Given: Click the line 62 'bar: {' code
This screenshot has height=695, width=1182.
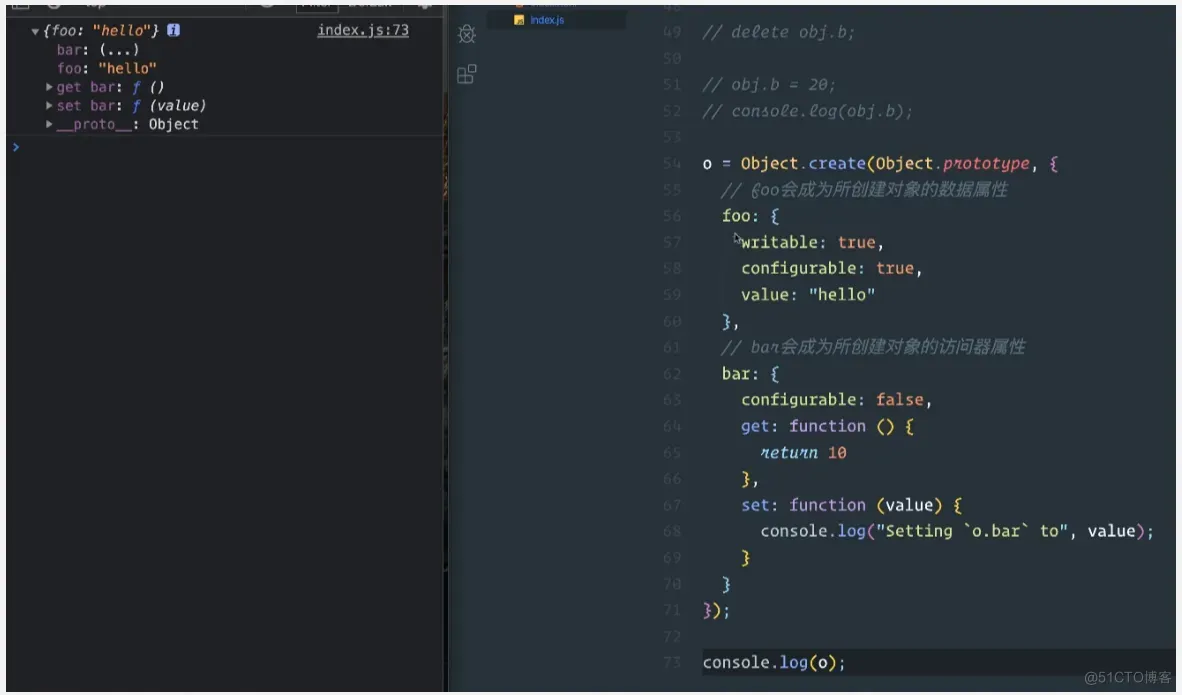Looking at the screenshot, I should pyautogui.click(x=750, y=374).
